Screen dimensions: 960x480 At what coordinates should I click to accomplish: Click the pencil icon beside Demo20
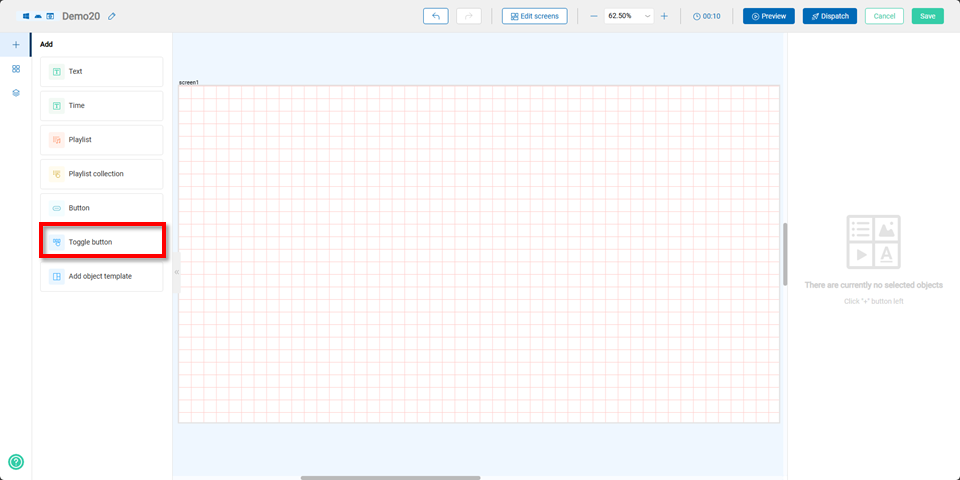112,16
